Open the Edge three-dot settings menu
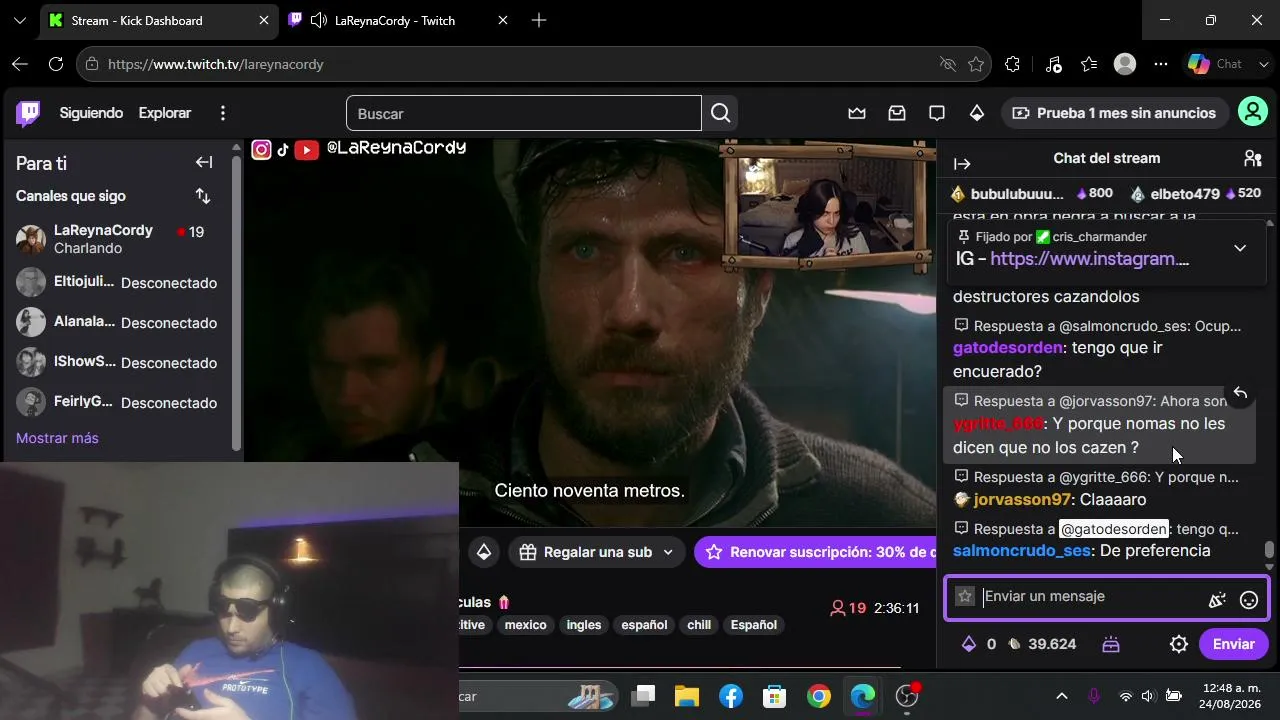The image size is (1280, 720). click(x=1161, y=64)
